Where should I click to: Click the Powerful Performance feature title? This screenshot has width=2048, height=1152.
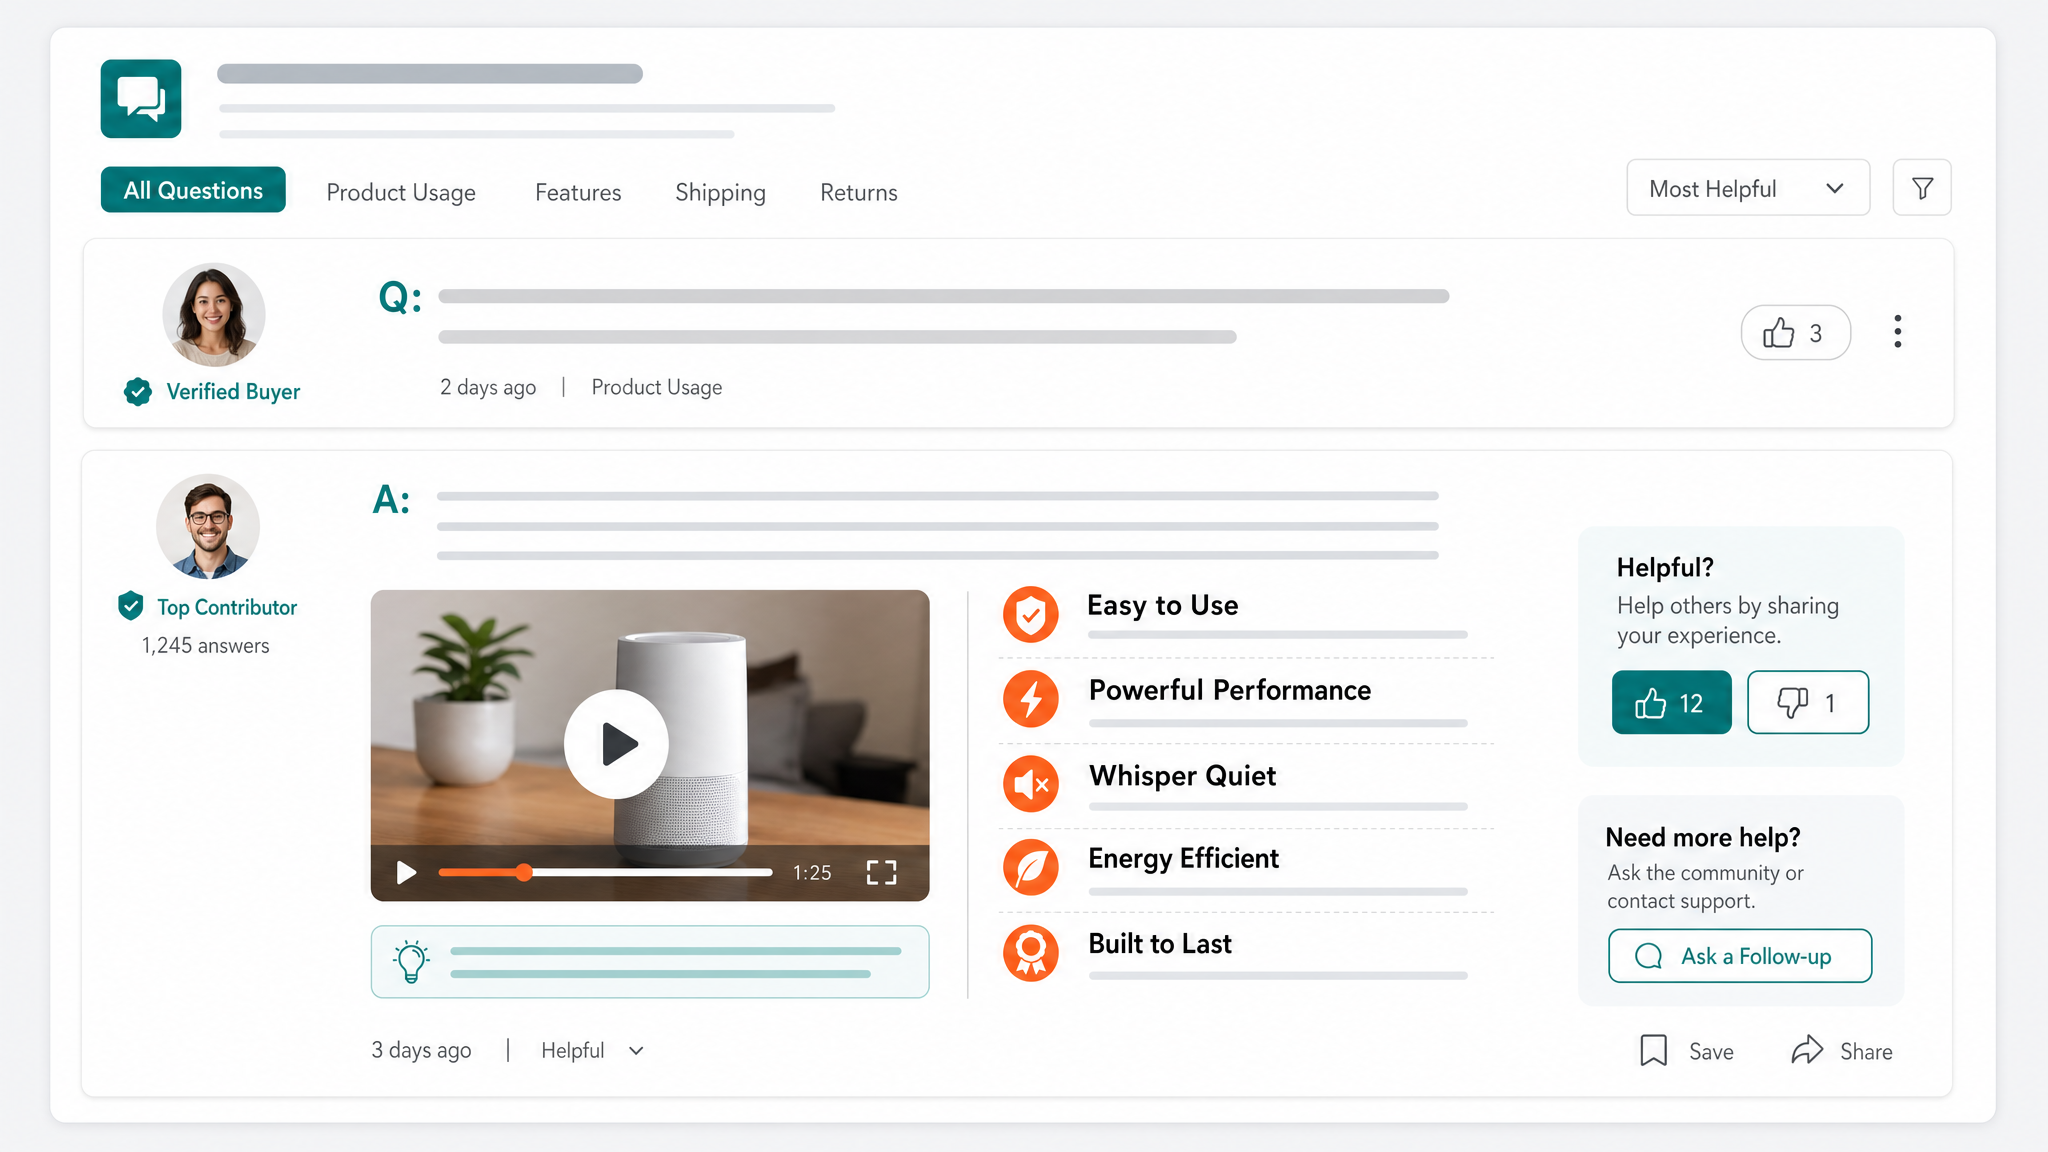click(1230, 690)
